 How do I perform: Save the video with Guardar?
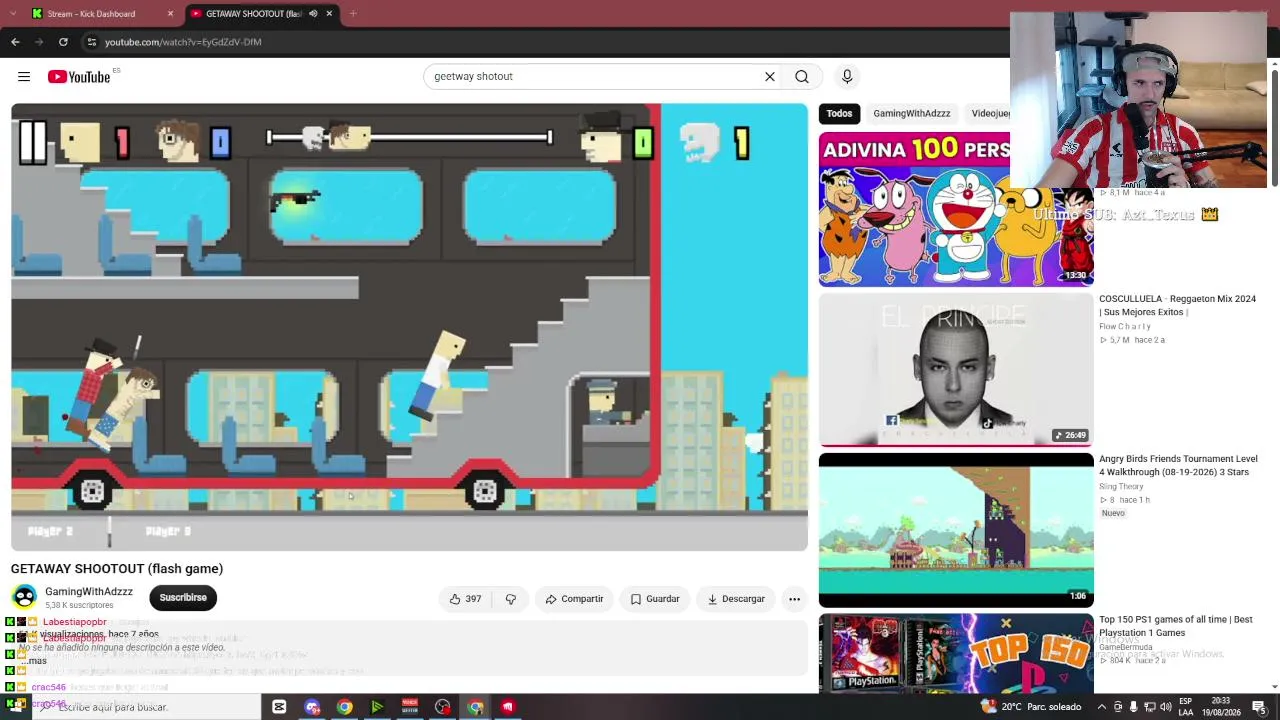[x=654, y=599]
